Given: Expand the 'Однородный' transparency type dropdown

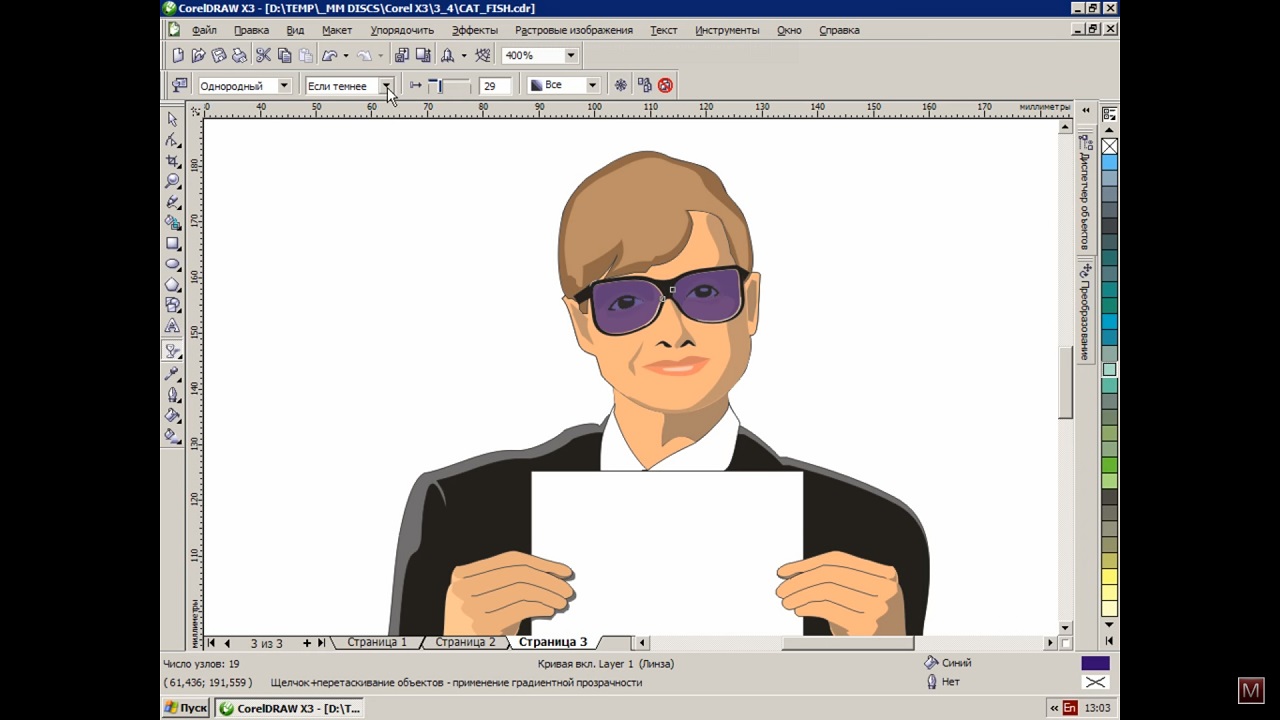Looking at the screenshot, I should tap(284, 86).
